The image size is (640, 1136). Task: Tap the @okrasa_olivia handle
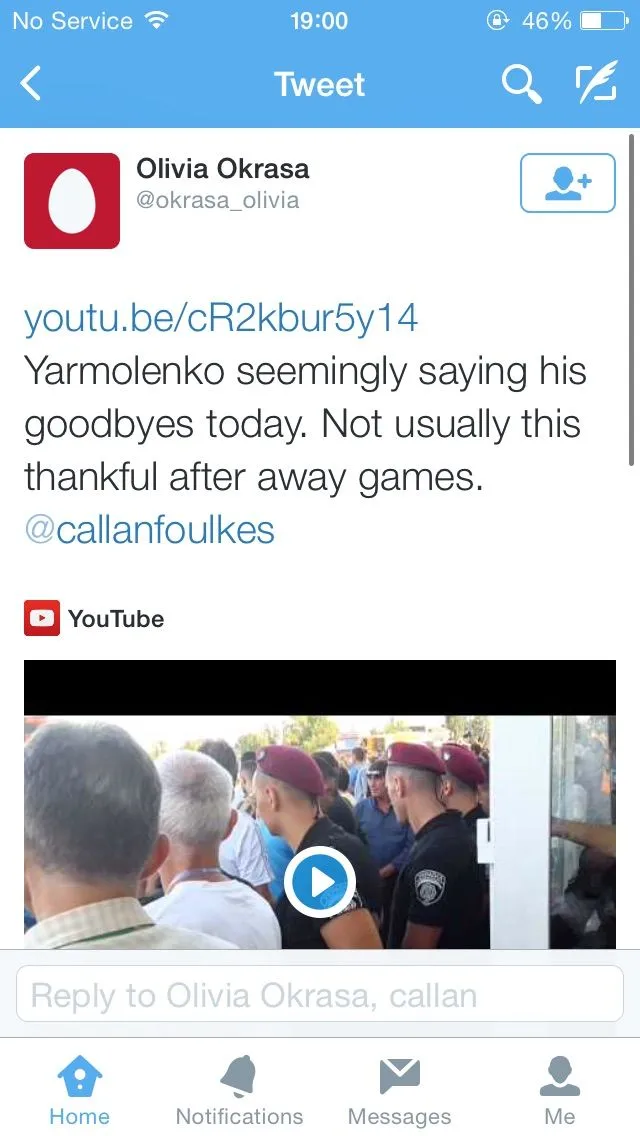click(x=217, y=201)
